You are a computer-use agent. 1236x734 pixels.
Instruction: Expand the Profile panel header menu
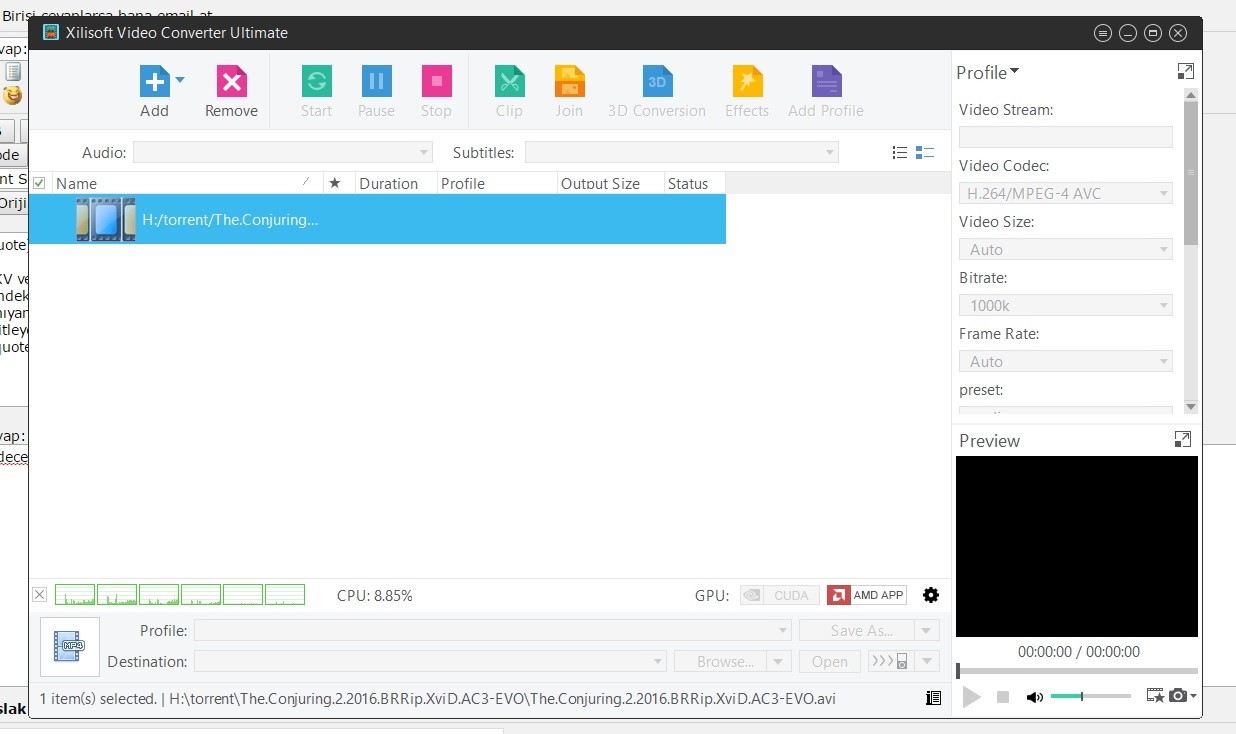[988, 72]
